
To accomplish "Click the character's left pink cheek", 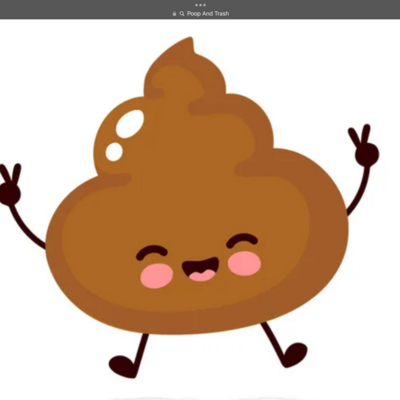I will coord(157,275).
